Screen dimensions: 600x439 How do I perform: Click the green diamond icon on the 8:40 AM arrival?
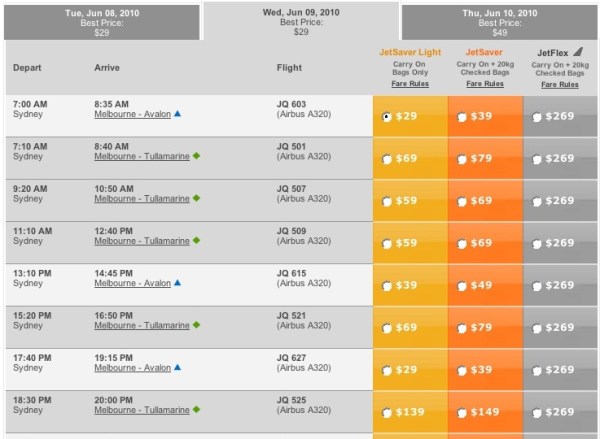tap(197, 156)
